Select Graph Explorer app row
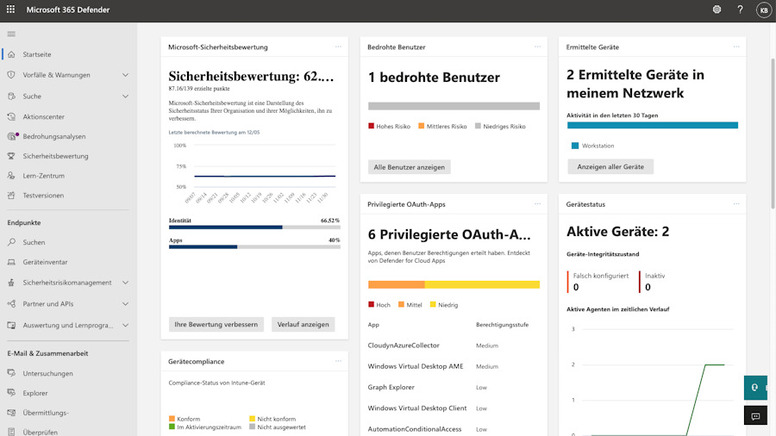Screen dimensions: 776x436 click(x=454, y=387)
